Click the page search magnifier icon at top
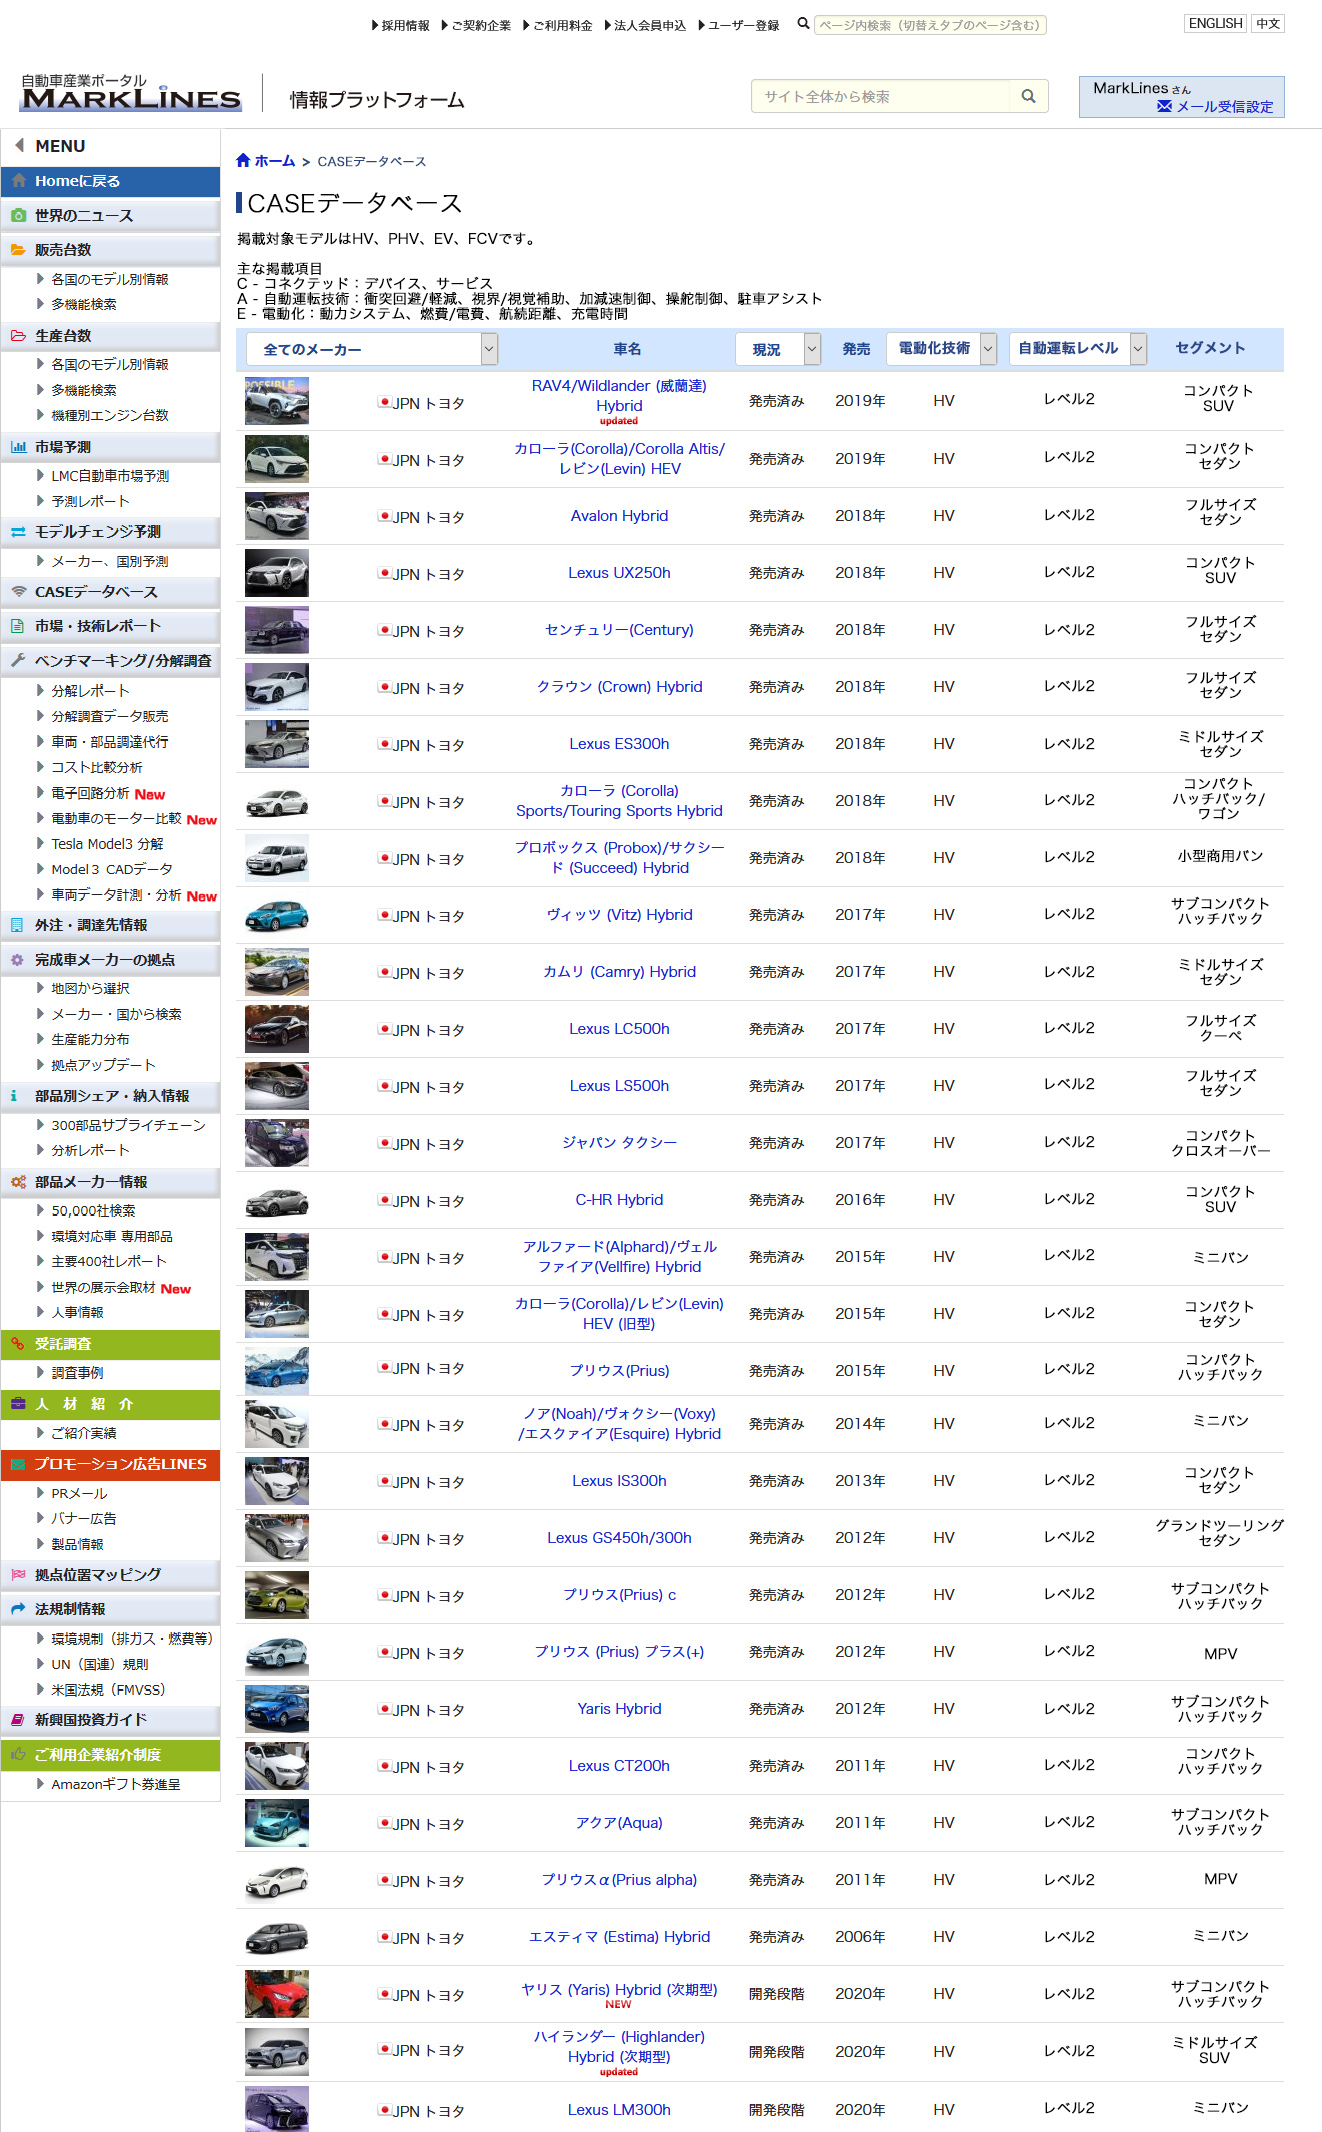Screen dimensions: 1322x2132 click(x=803, y=24)
